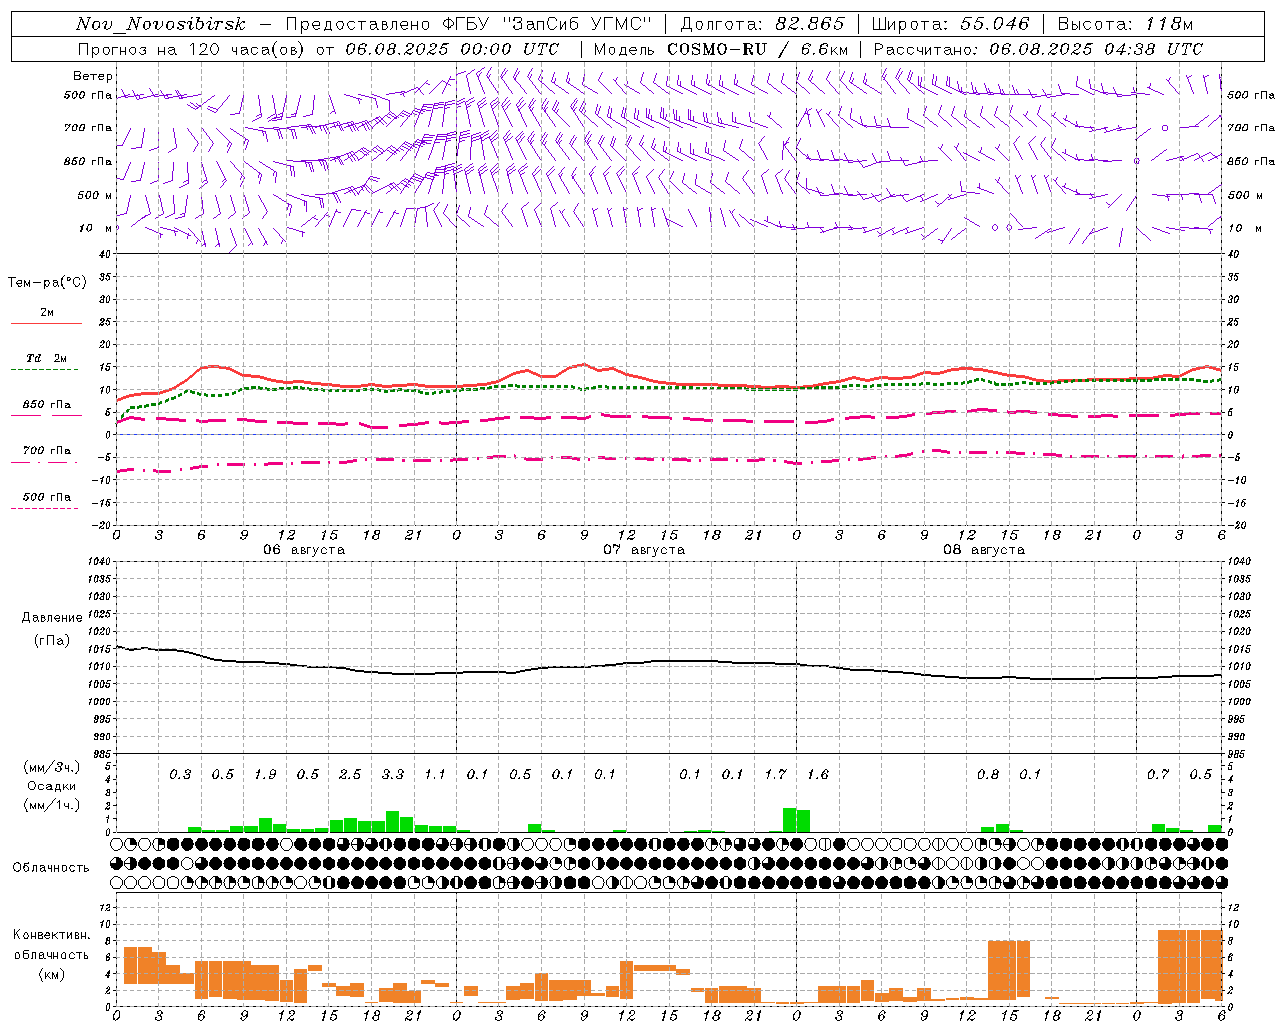Screen dimensions: 1280x1024
Task: Select the Td 2м dew point legend entry
Action: 47,358
